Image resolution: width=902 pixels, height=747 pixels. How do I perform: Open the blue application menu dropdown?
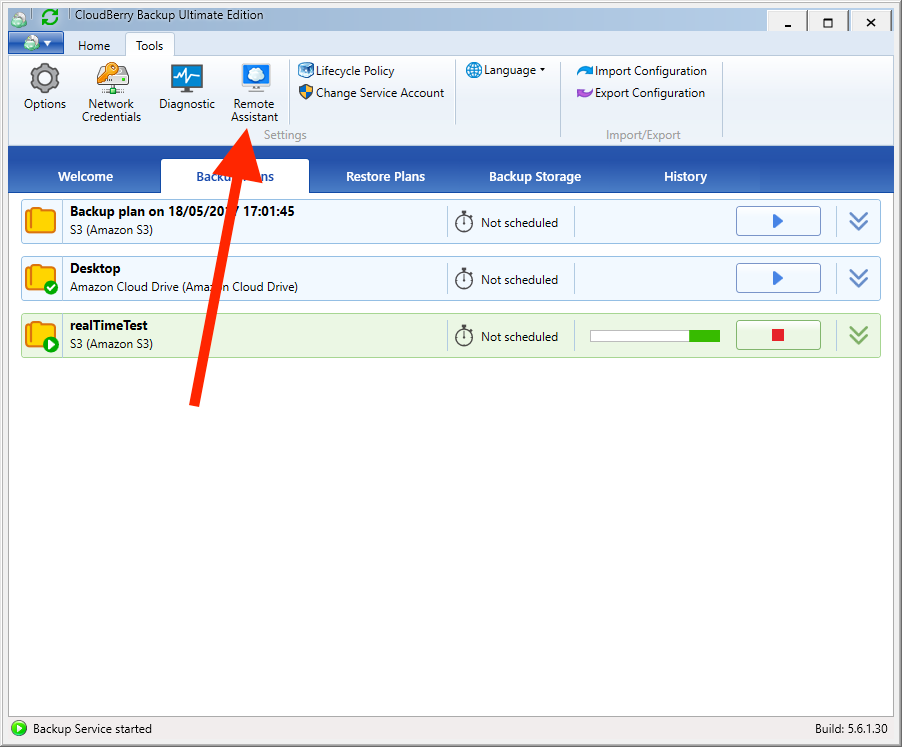point(36,43)
